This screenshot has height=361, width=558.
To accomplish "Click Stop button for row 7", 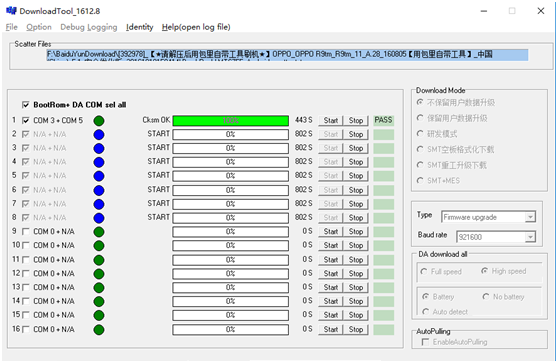I will pyautogui.click(x=356, y=204).
